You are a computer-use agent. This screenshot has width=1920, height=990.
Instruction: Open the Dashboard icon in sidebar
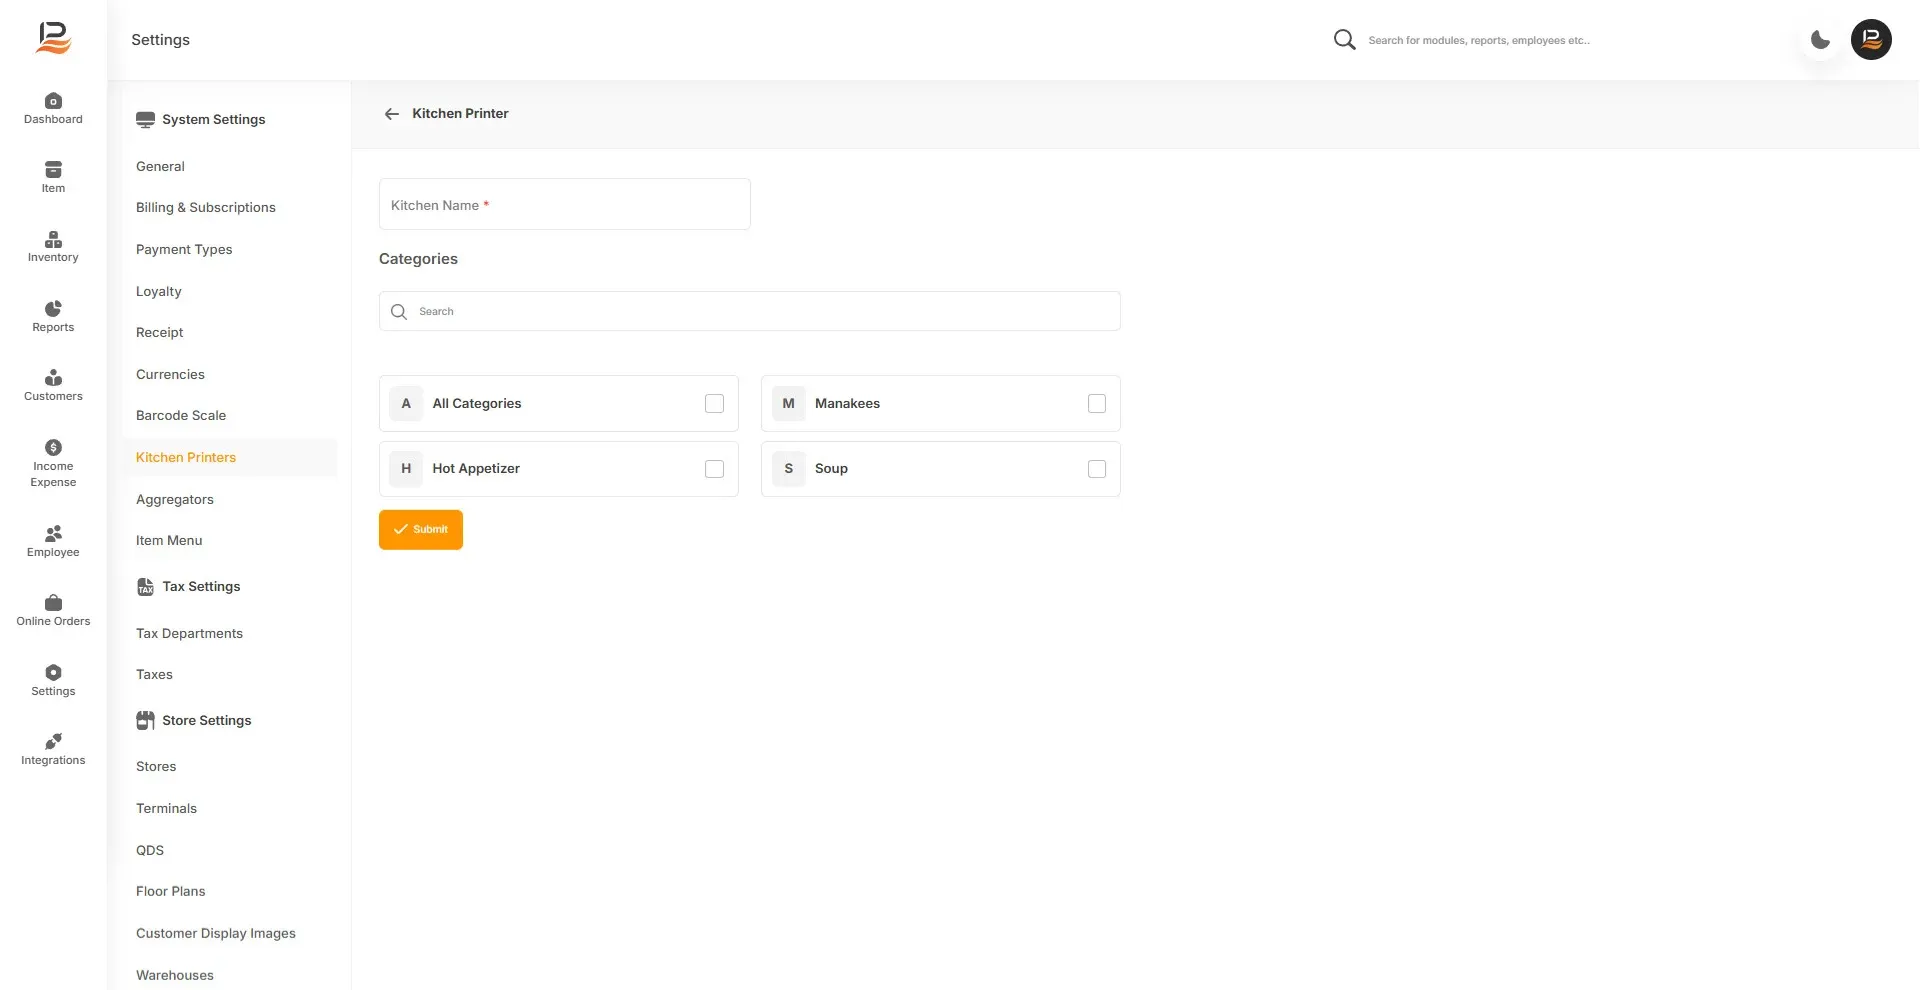tap(53, 101)
